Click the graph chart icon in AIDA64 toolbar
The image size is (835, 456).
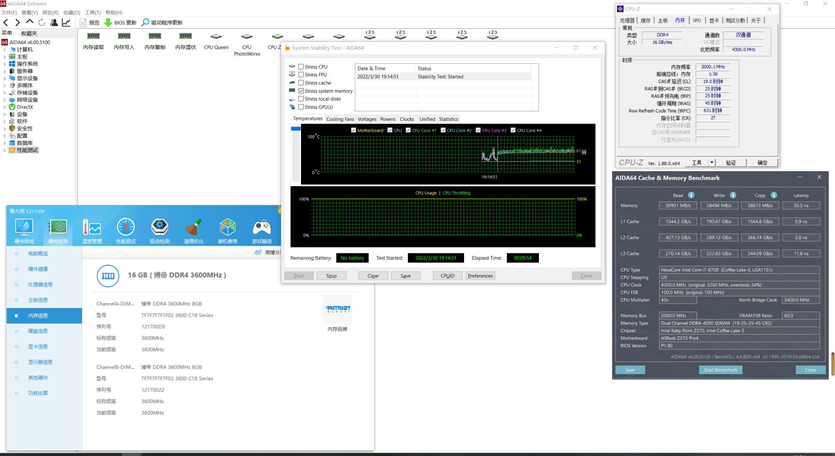[x=66, y=22]
